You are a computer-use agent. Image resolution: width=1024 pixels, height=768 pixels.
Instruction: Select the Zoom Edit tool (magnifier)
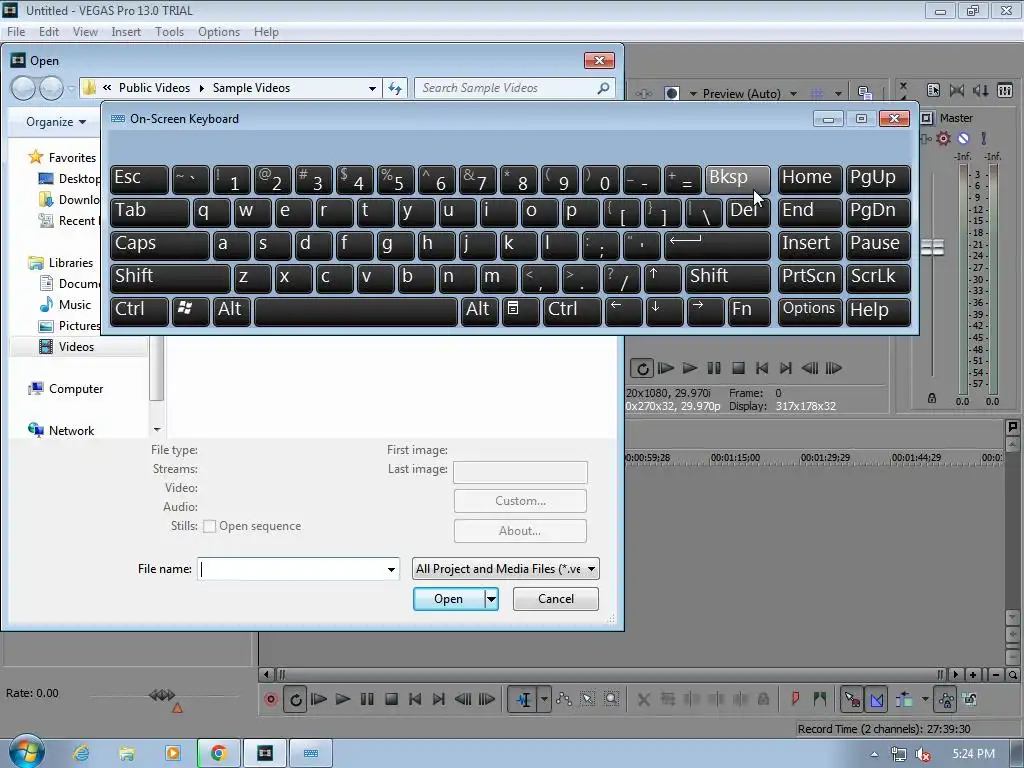(x=611, y=699)
